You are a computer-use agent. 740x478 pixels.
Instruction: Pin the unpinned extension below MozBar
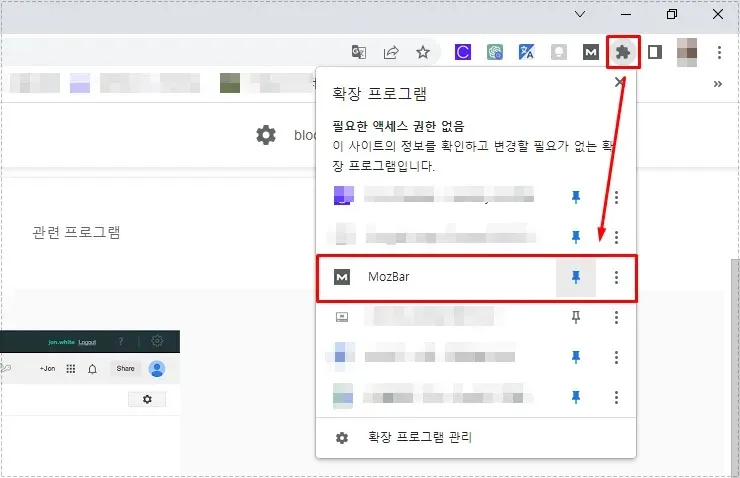576,317
